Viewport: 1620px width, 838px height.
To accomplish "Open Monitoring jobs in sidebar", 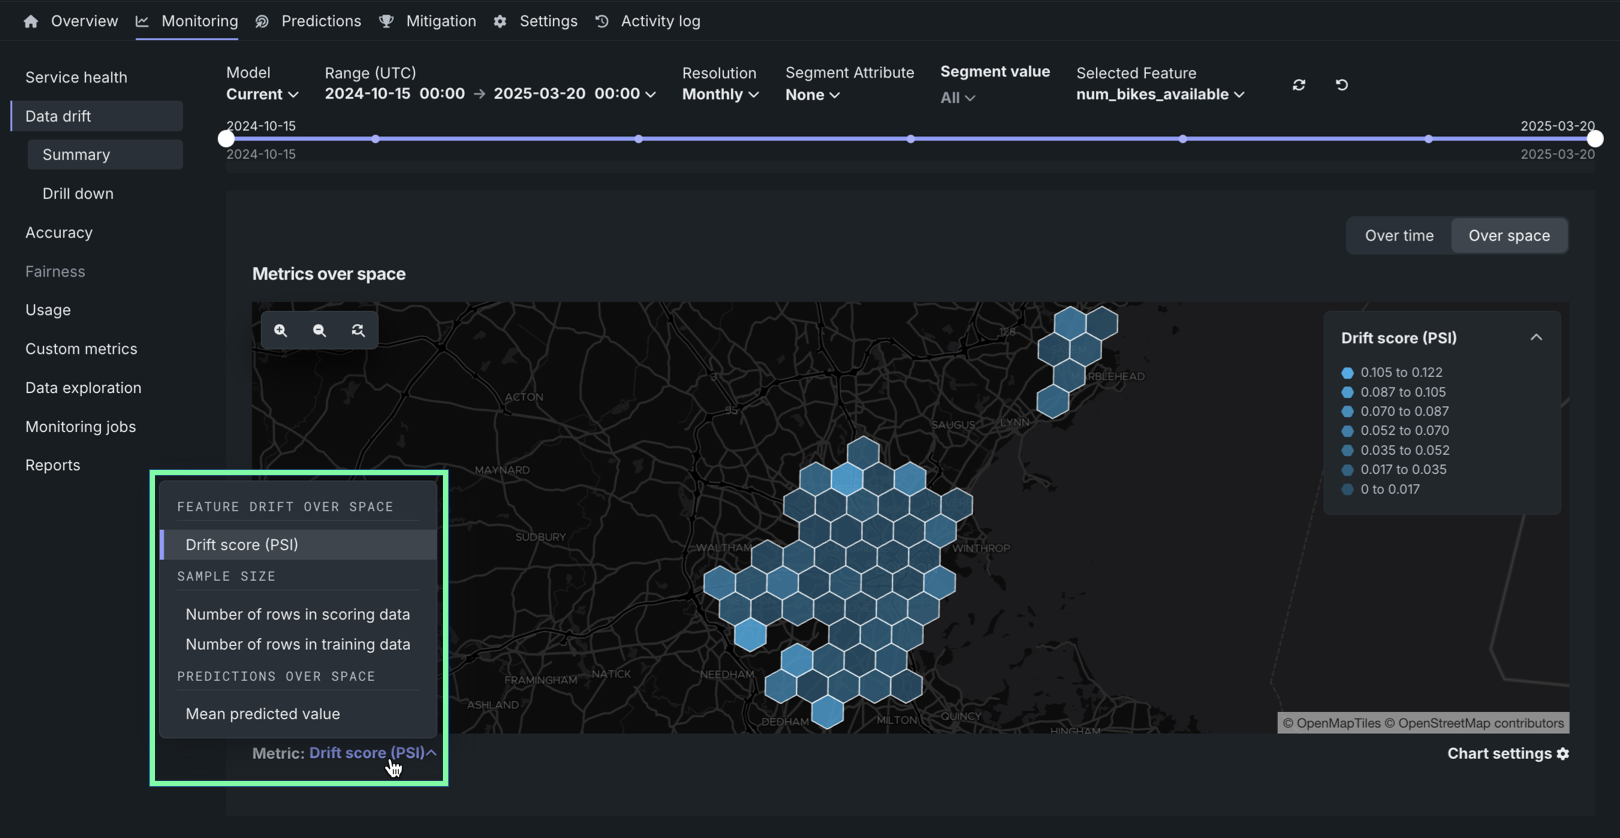I will point(80,426).
